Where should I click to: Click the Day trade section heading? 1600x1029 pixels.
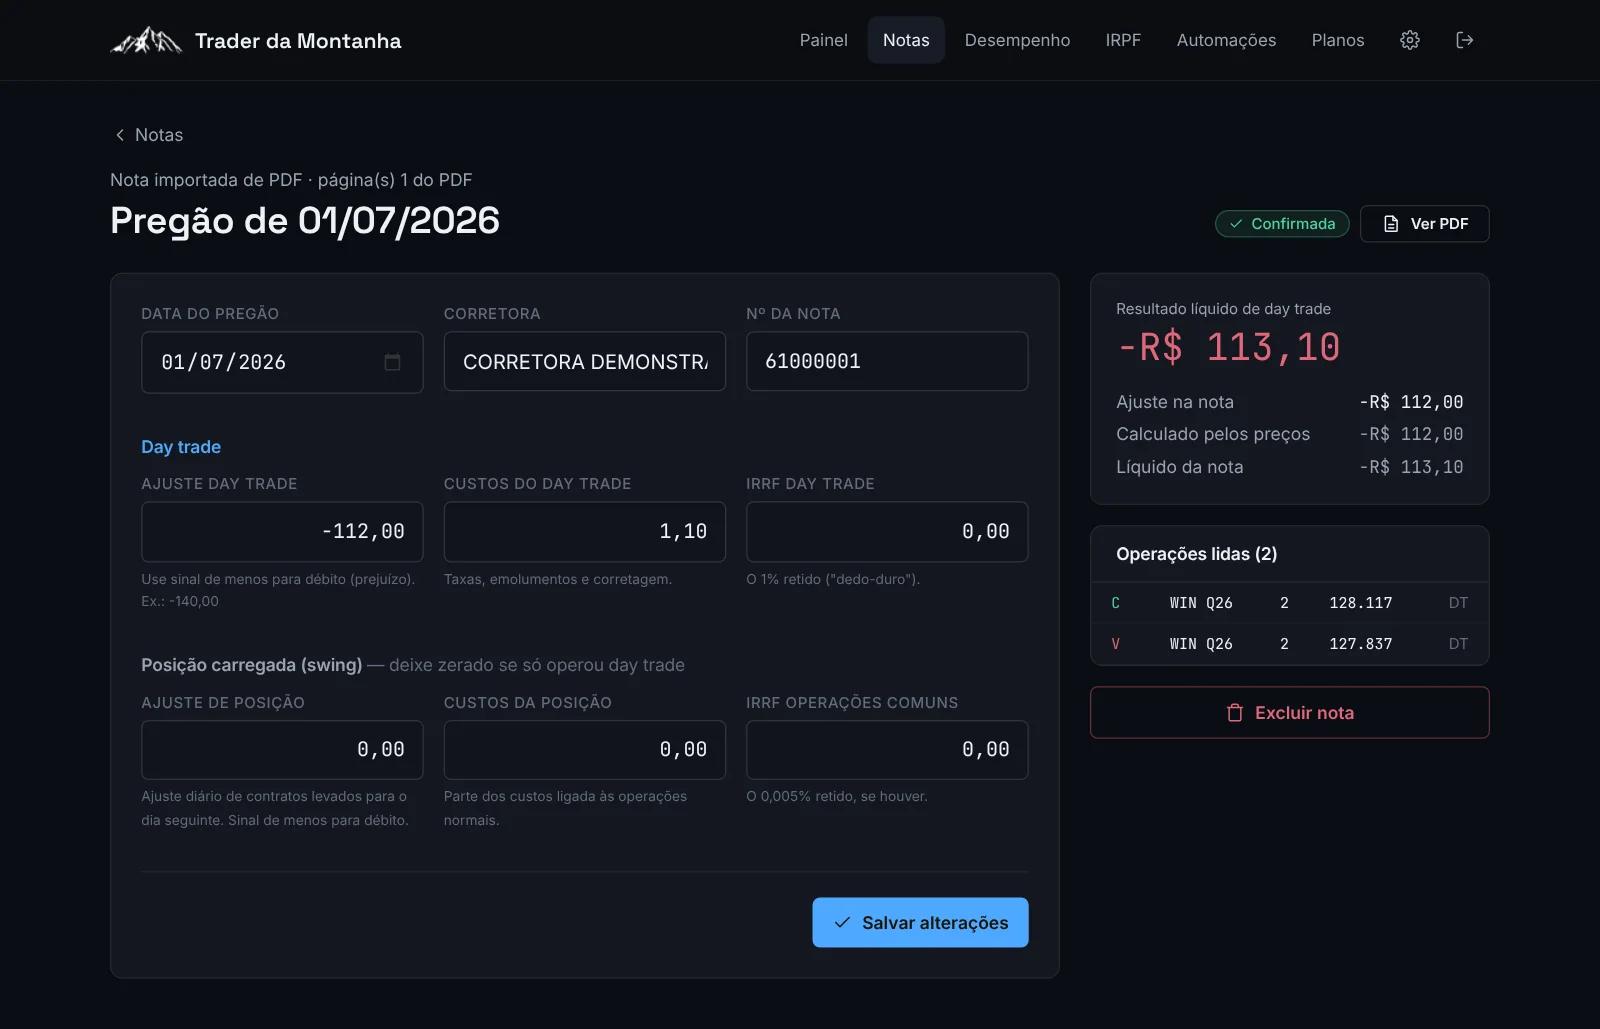coord(181,447)
